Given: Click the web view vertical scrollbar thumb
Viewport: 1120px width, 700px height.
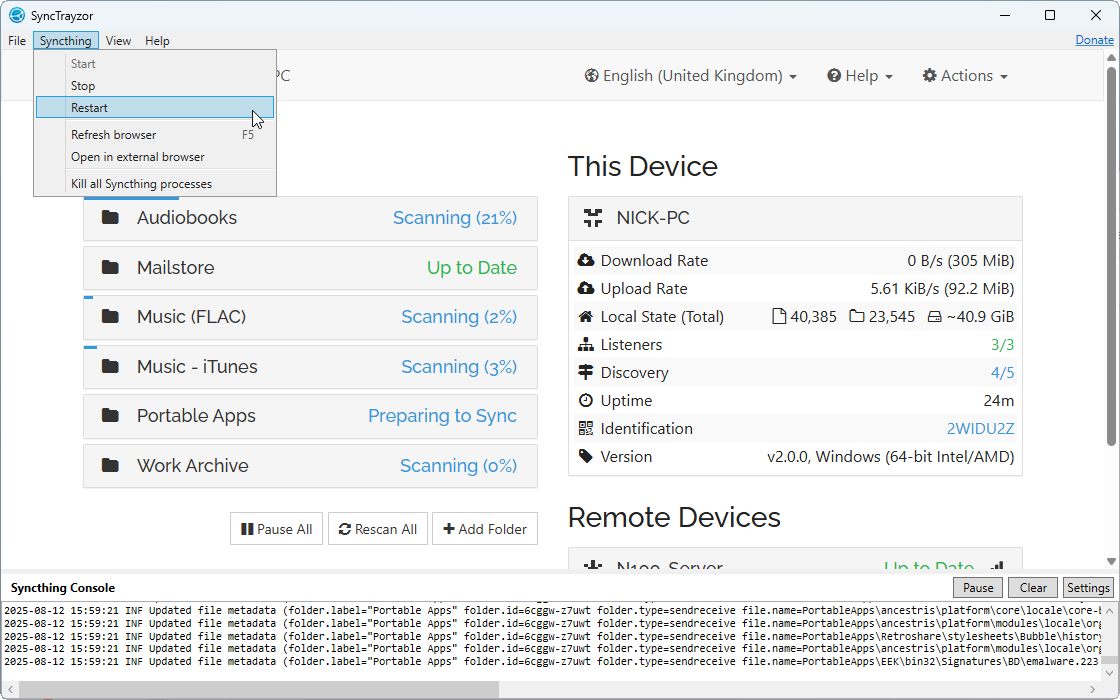Looking at the screenshot, I should pyautogui.click(x=1111, y=257).
